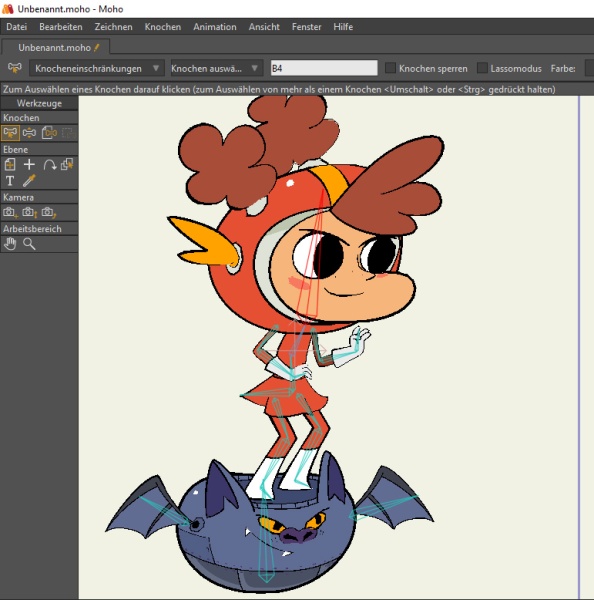Pick the Rotate Layer curved arrow tool
The height and width of the screenshot is (600, 594).
[x=49, y=165]
